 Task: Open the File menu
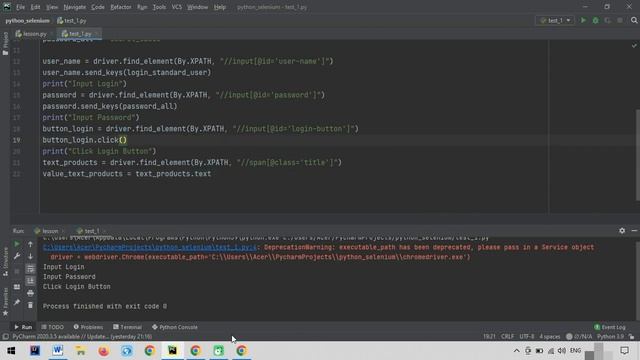click(20, 7)
